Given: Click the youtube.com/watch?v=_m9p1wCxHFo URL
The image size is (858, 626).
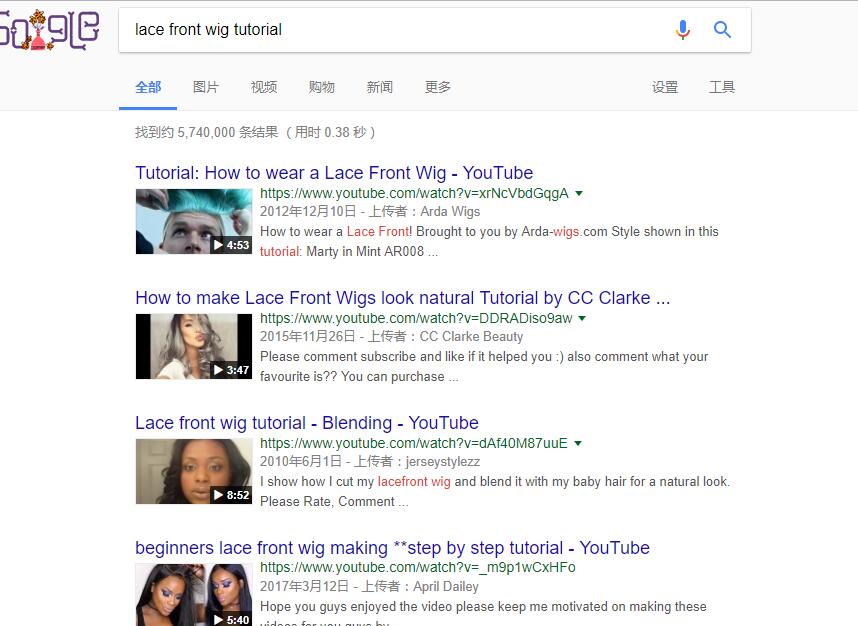Looking at the screenshot, I should pyautogui.click(x=418, y=567).
